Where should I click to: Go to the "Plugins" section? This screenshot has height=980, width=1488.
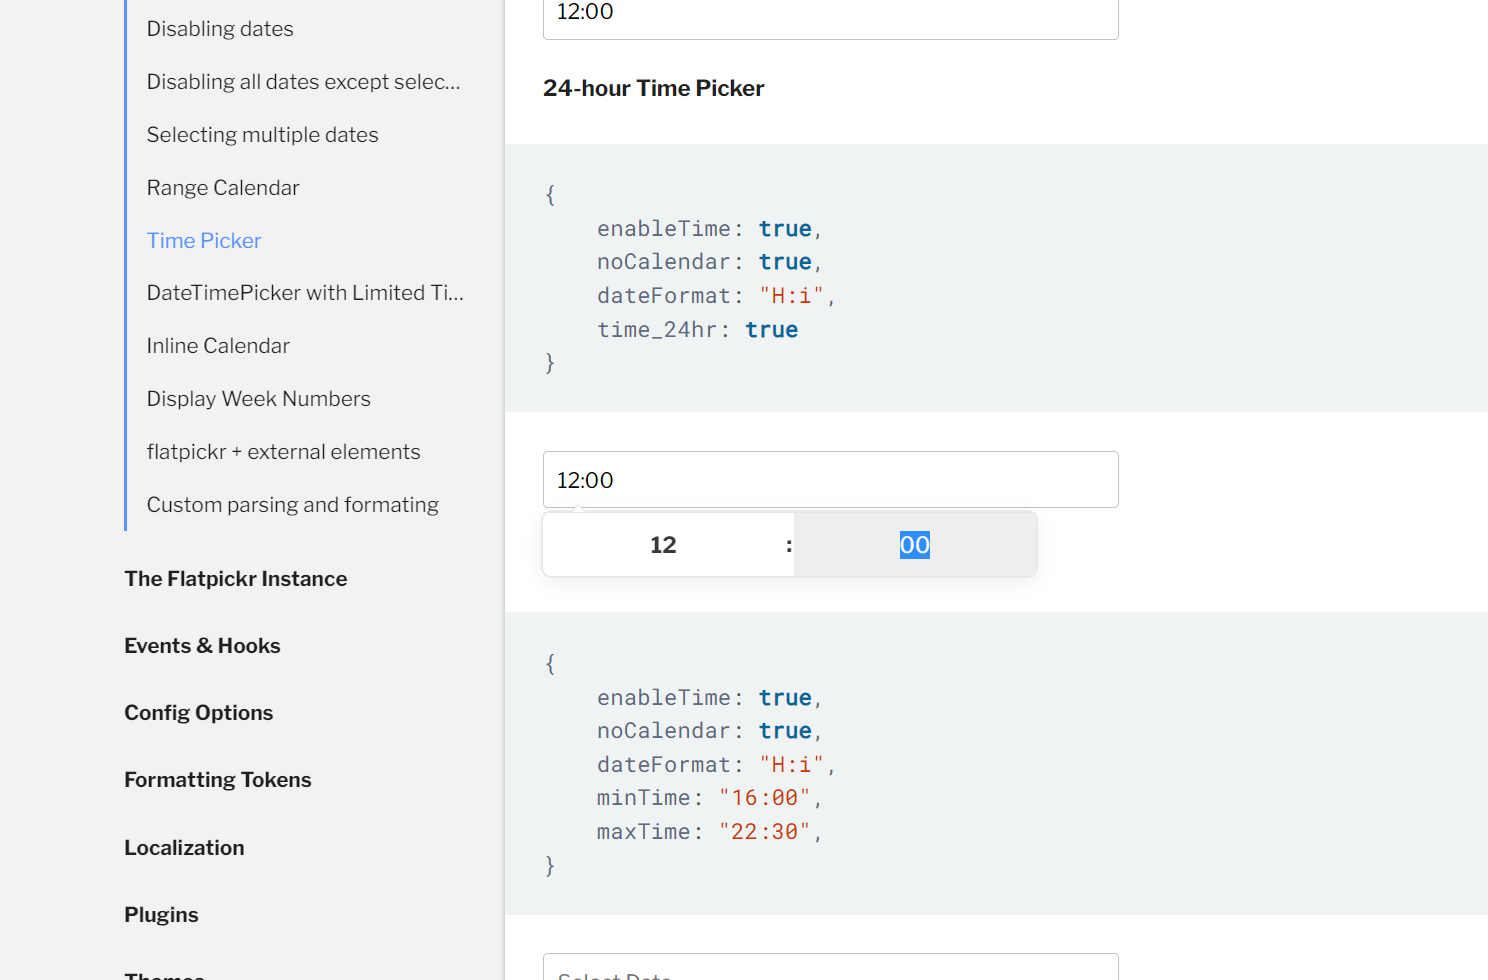161,914
